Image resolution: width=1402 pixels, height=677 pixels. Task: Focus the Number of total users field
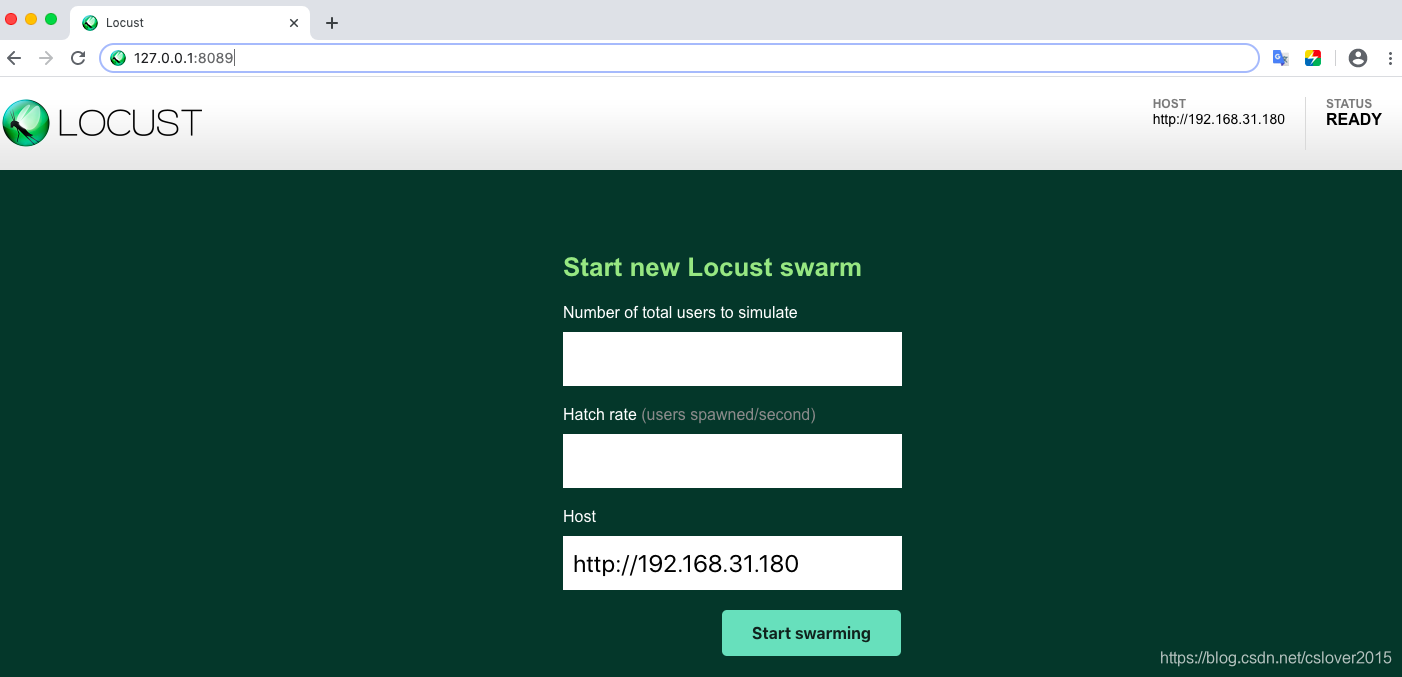732,359
